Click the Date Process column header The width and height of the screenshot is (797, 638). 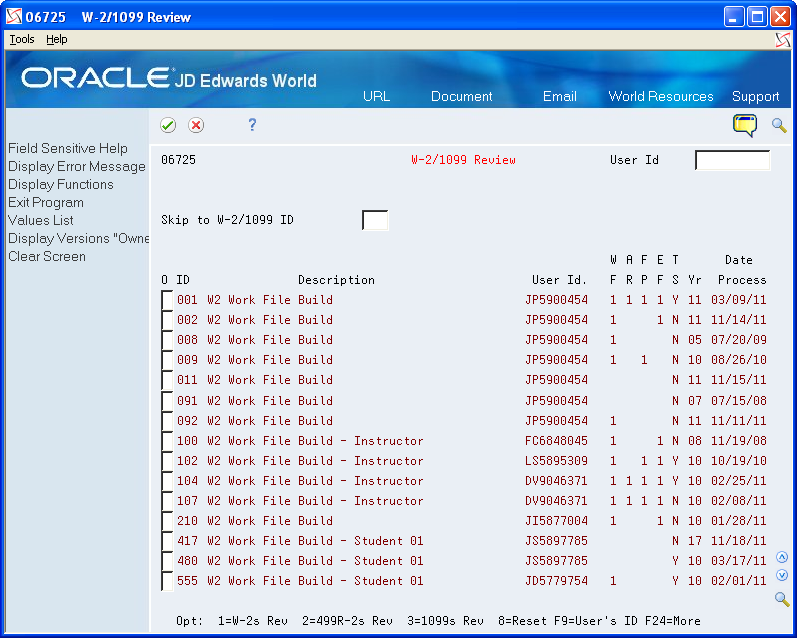(742, 270)
